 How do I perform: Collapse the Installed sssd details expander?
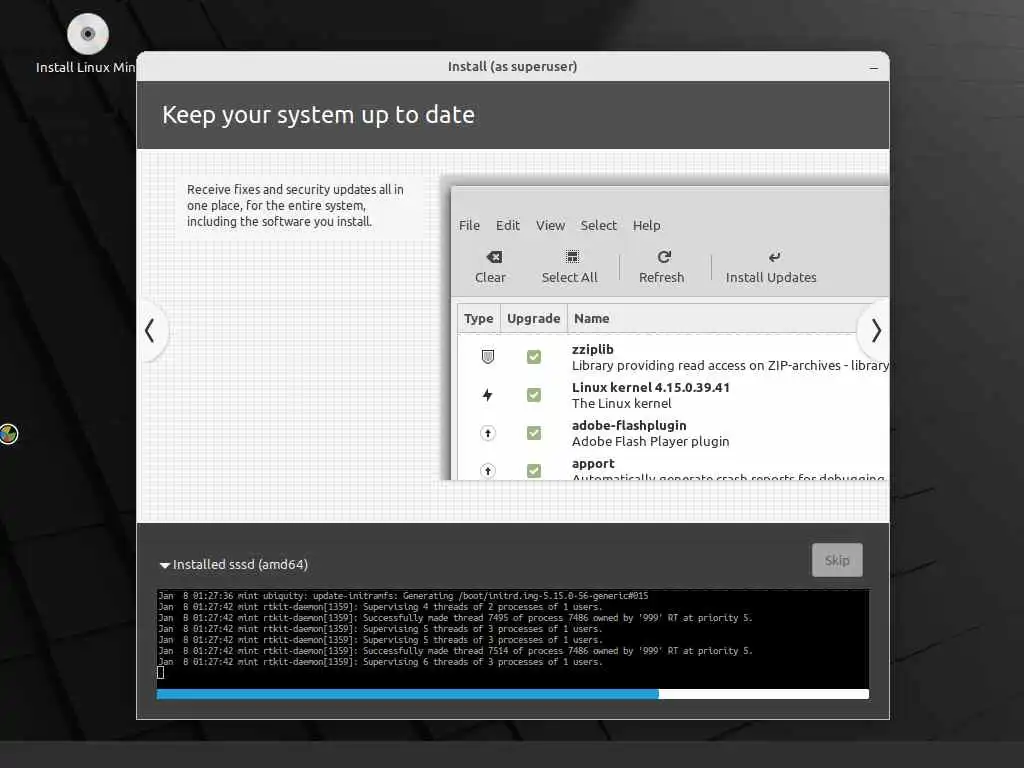(x=165, y=565)
